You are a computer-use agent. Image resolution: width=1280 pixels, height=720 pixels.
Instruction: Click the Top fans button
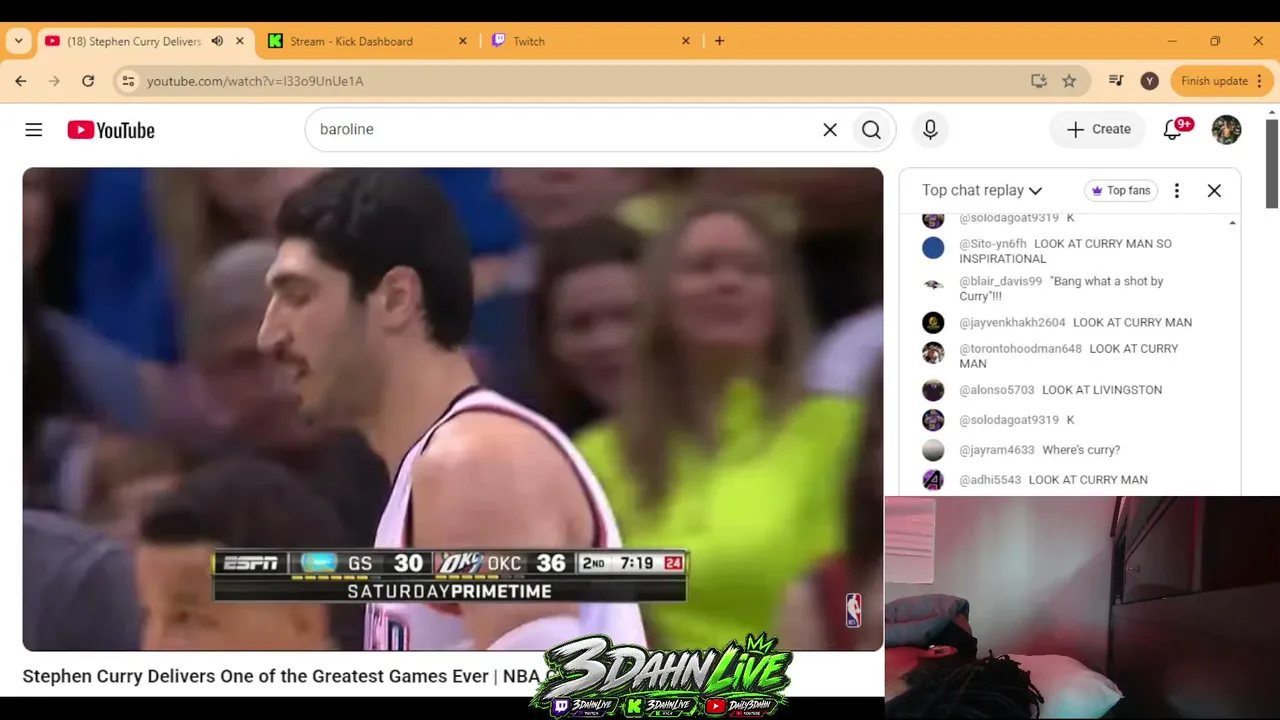(x=1119, y=190)
